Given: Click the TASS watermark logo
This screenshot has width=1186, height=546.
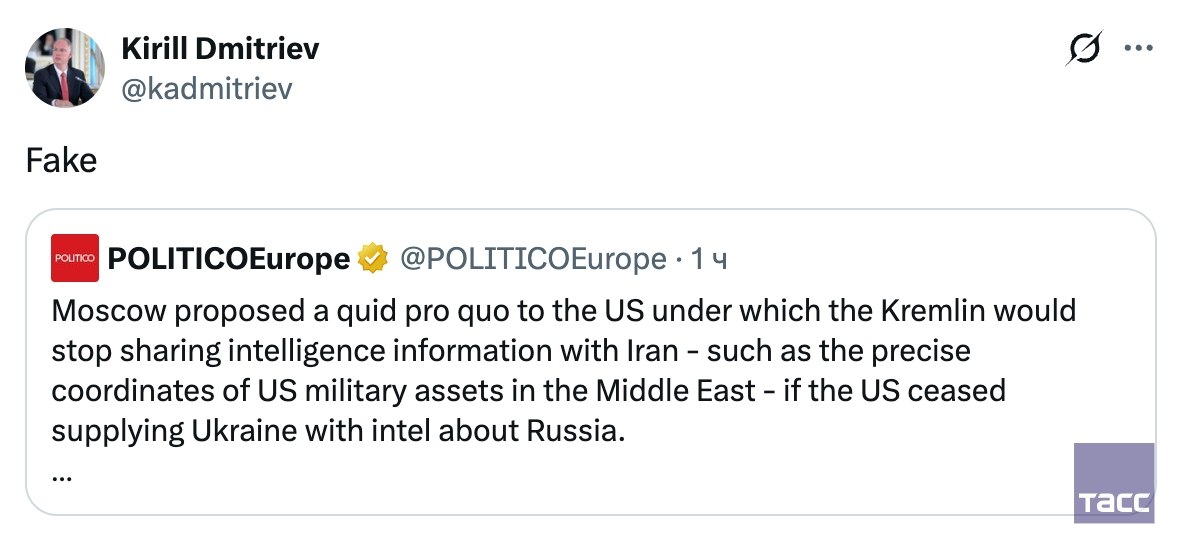Looking at the screenshot, I should (x=1114, y=482).
